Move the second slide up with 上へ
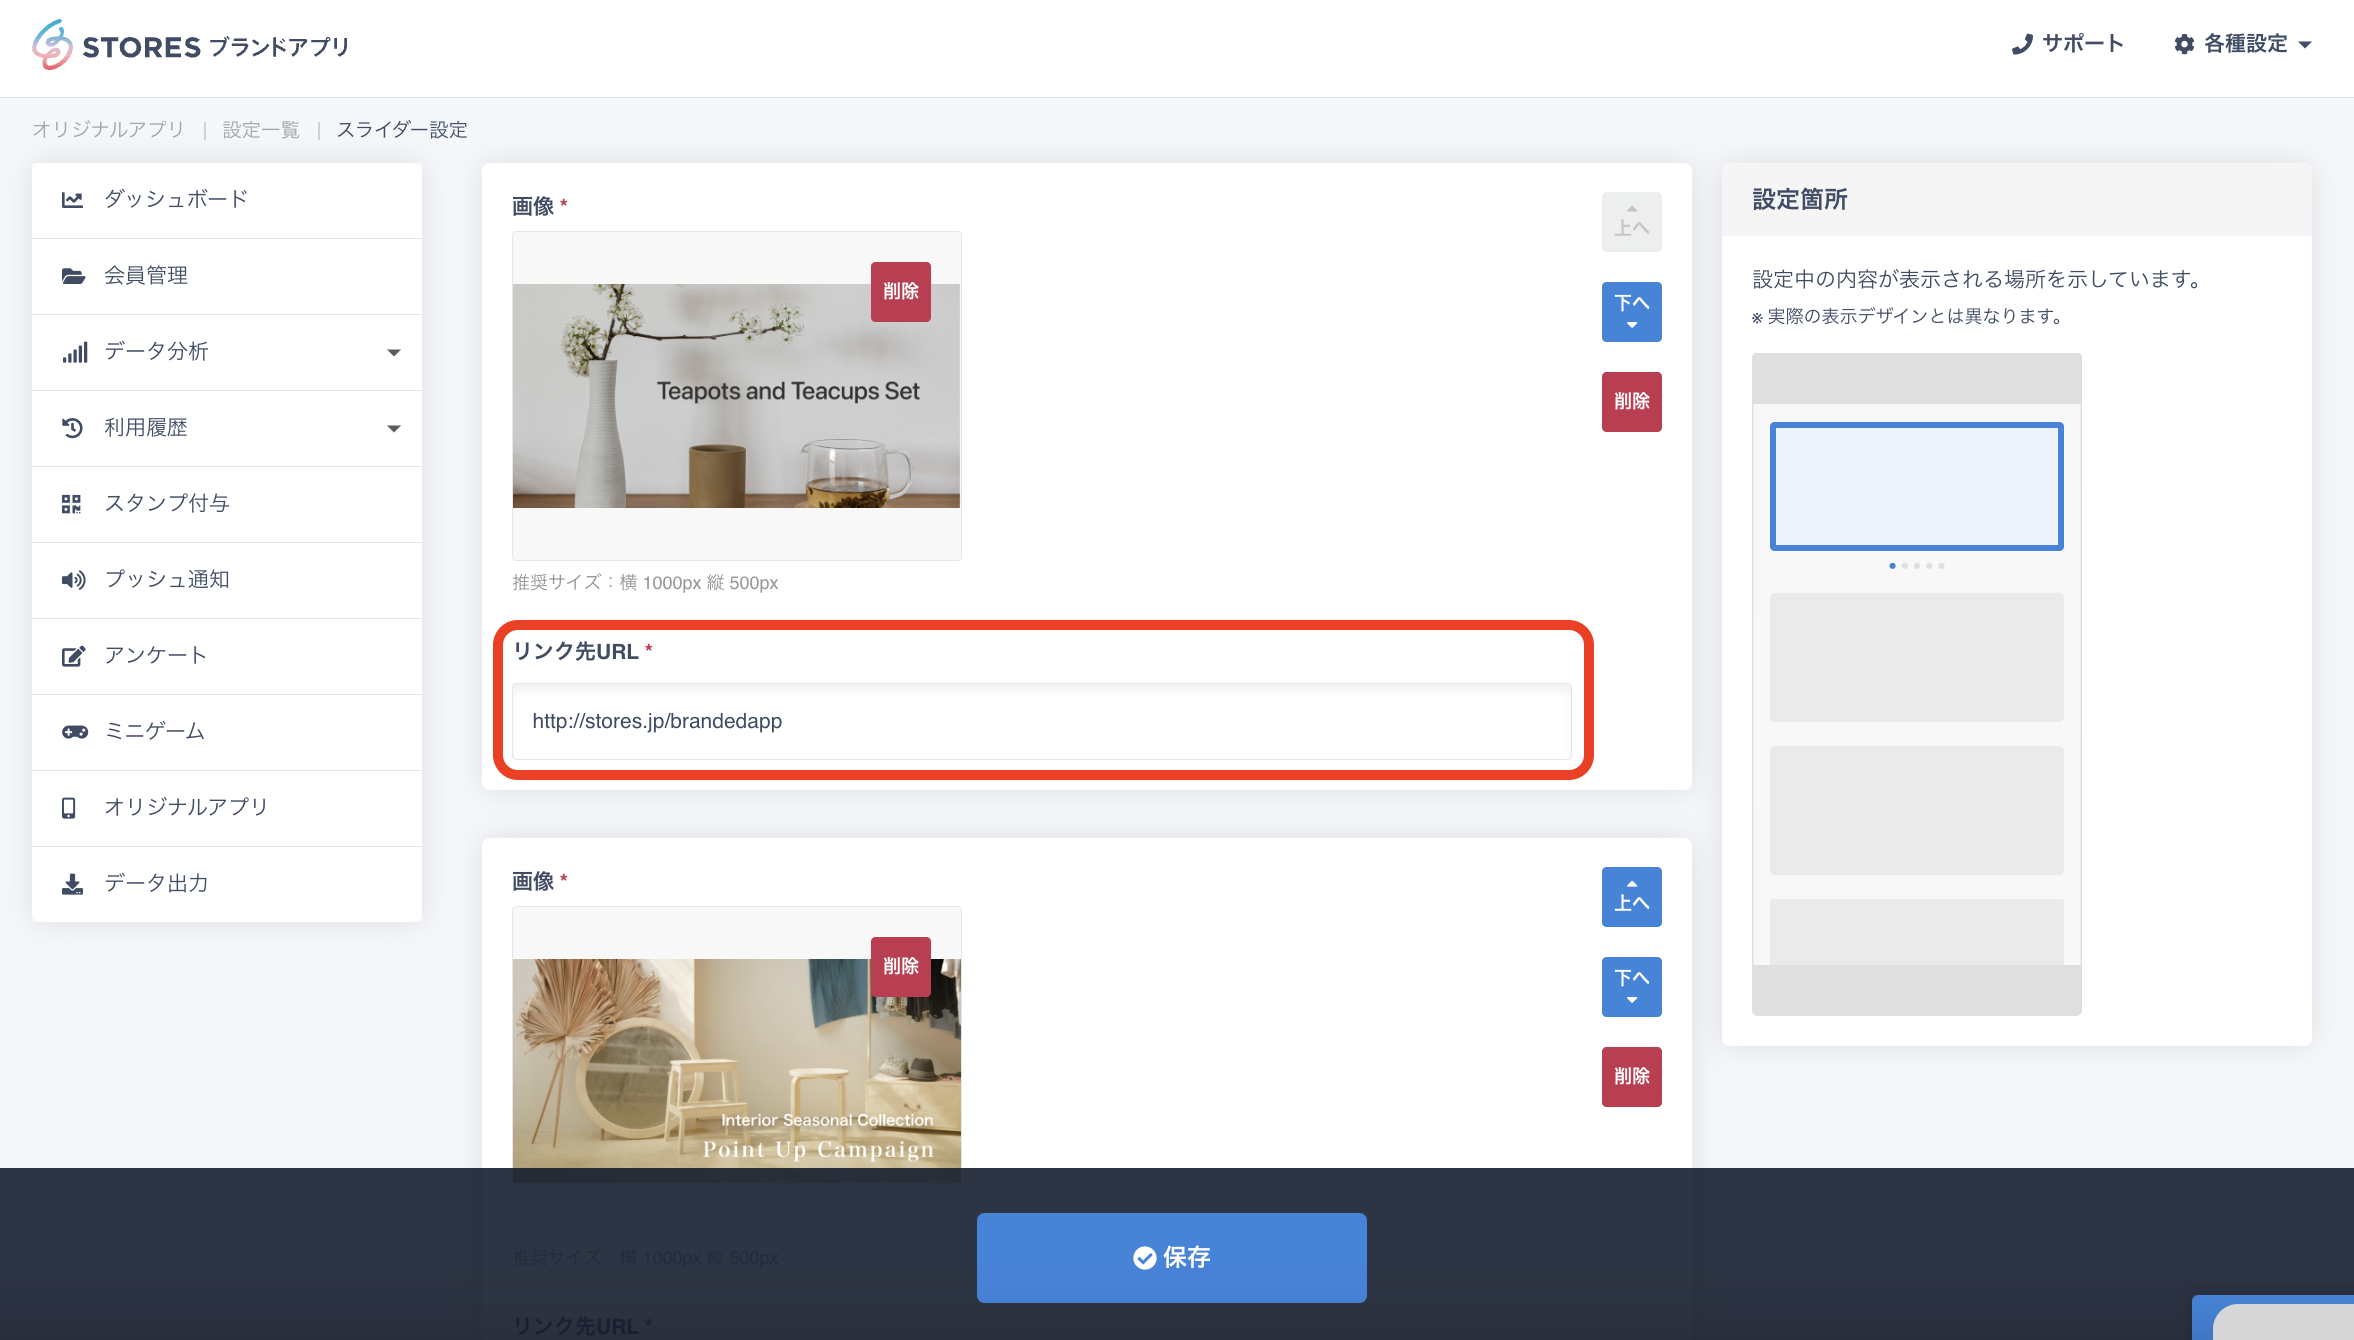This screenshot has width=2354, height=1340. coord(1631,896)
